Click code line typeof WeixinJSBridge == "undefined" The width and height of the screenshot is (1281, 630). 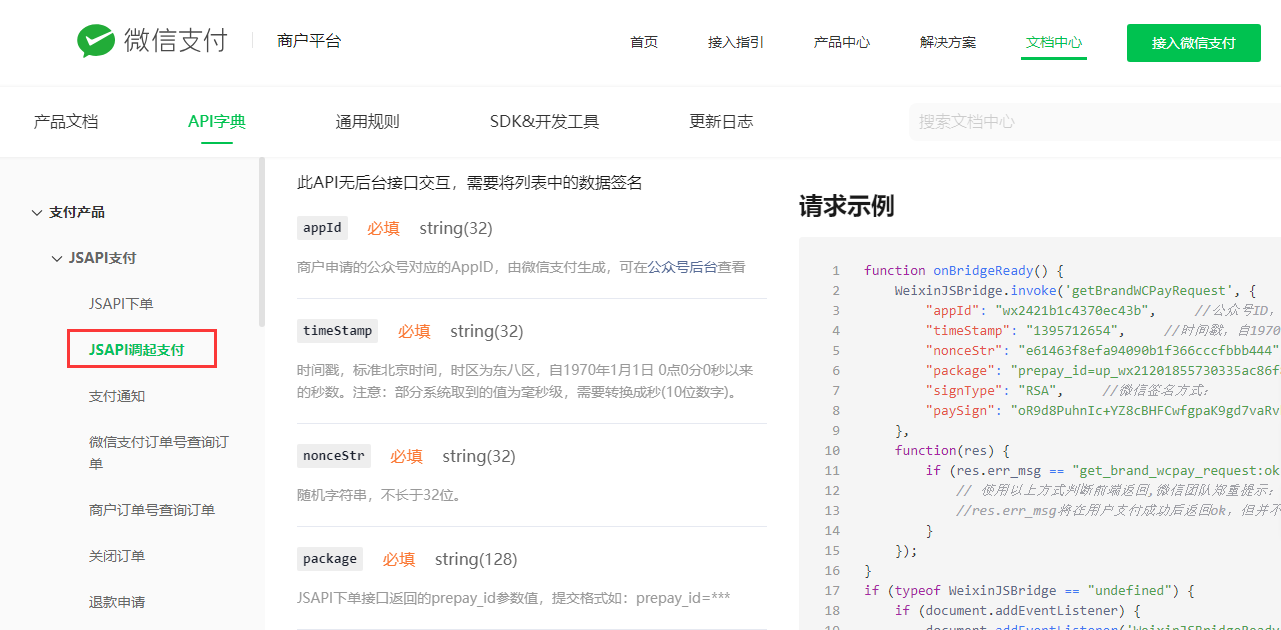pyautogui.click(x=1030, y=590)
